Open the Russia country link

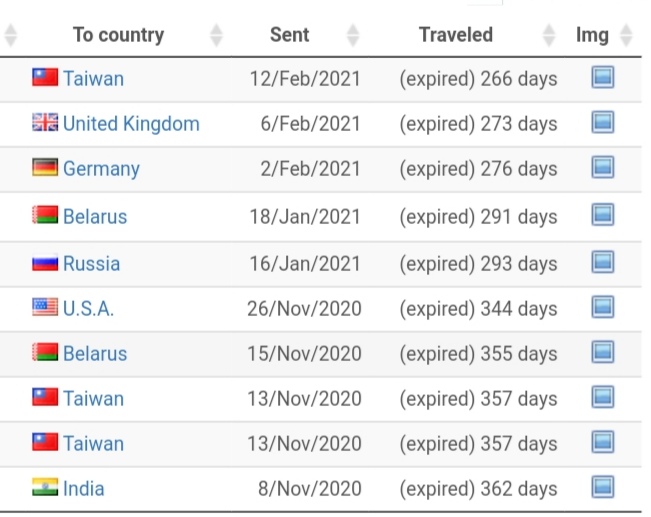tap(91, 264)
